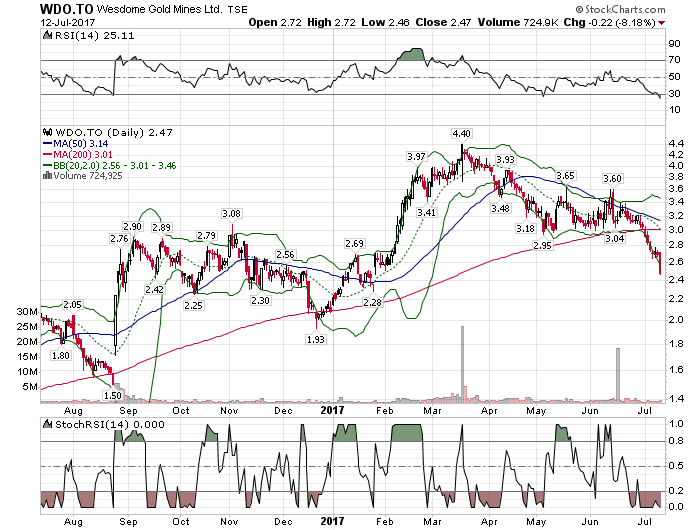Click the 'Chg -0.22 (-8.18%)' value

click(609, 22)
